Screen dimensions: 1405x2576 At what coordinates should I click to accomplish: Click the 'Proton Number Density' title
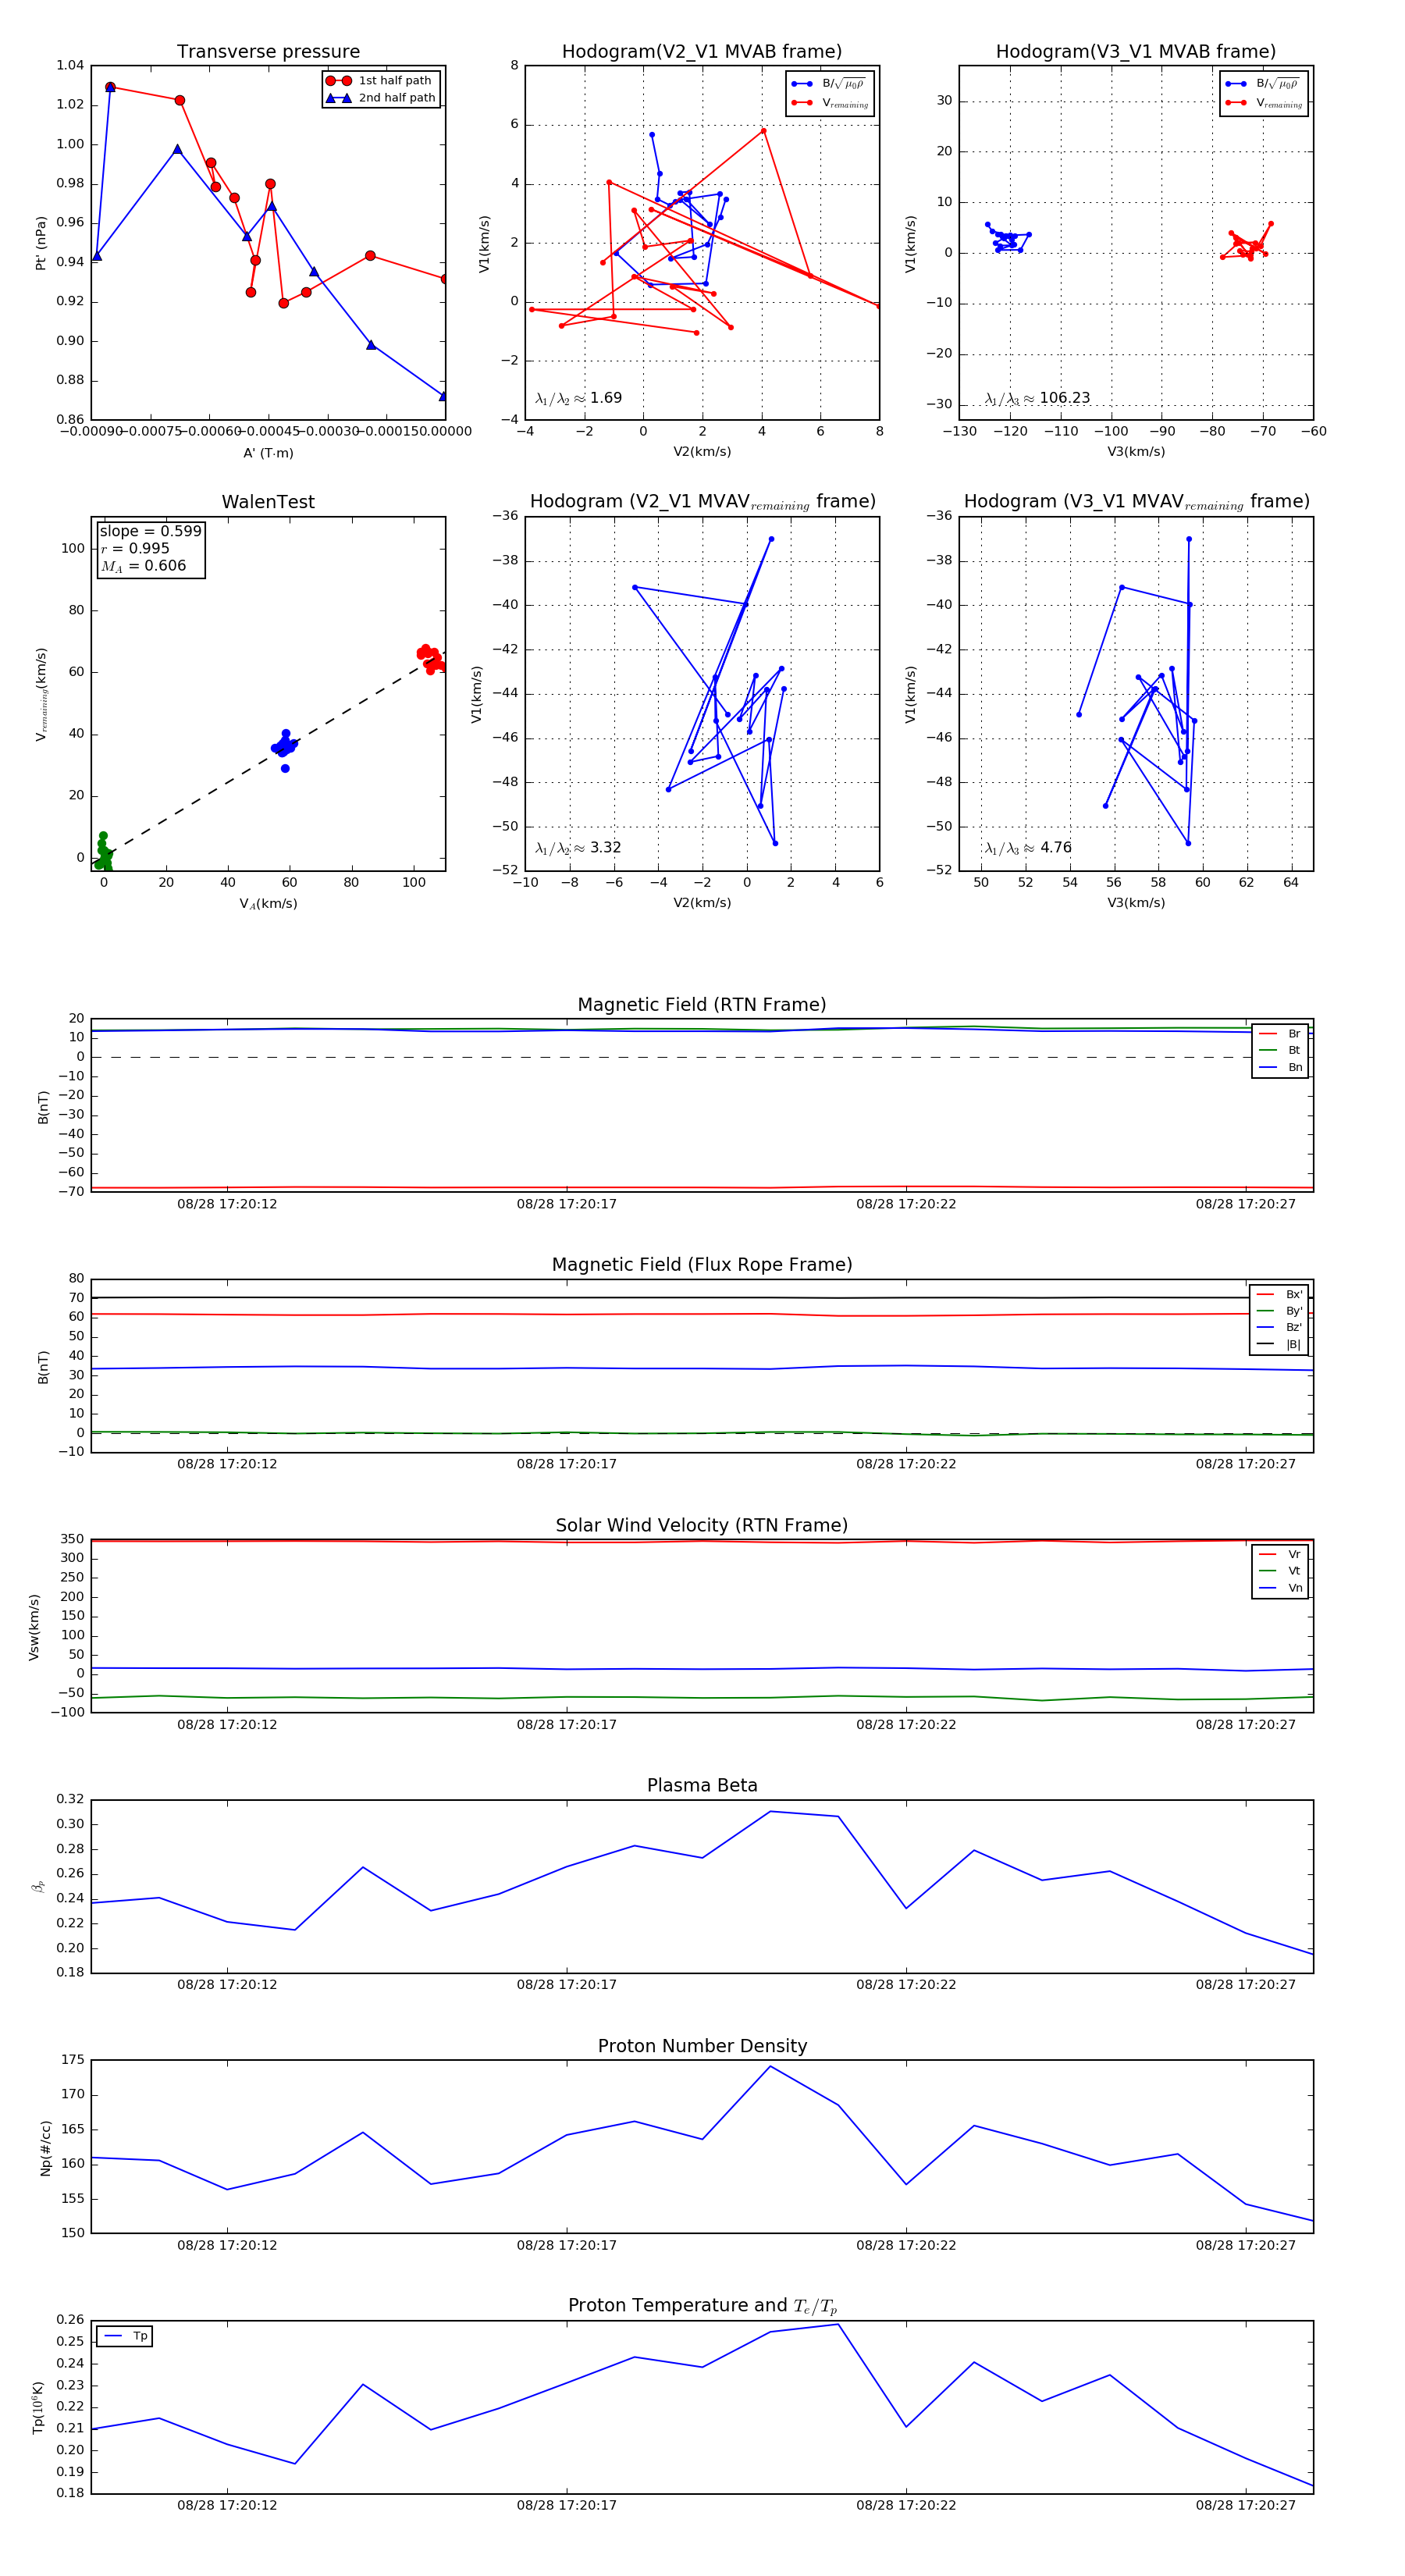tap(702, 2046)
